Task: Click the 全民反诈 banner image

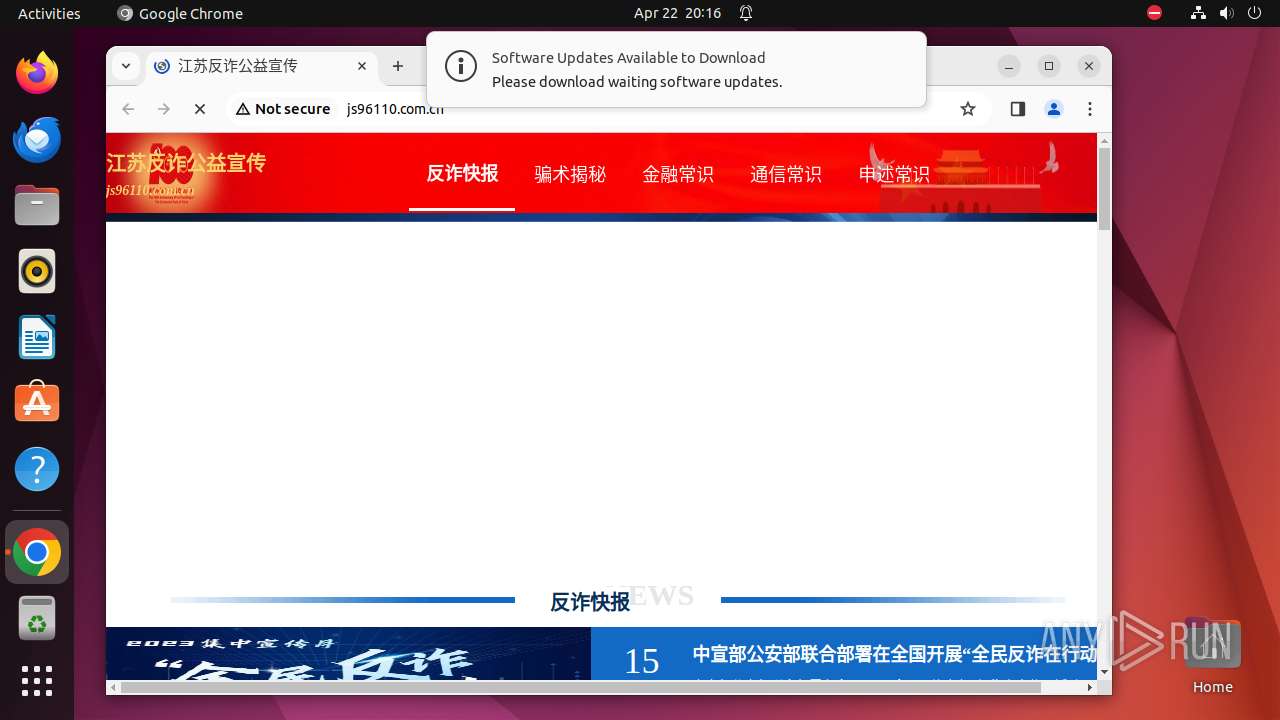Action: (x=348, y=654)
